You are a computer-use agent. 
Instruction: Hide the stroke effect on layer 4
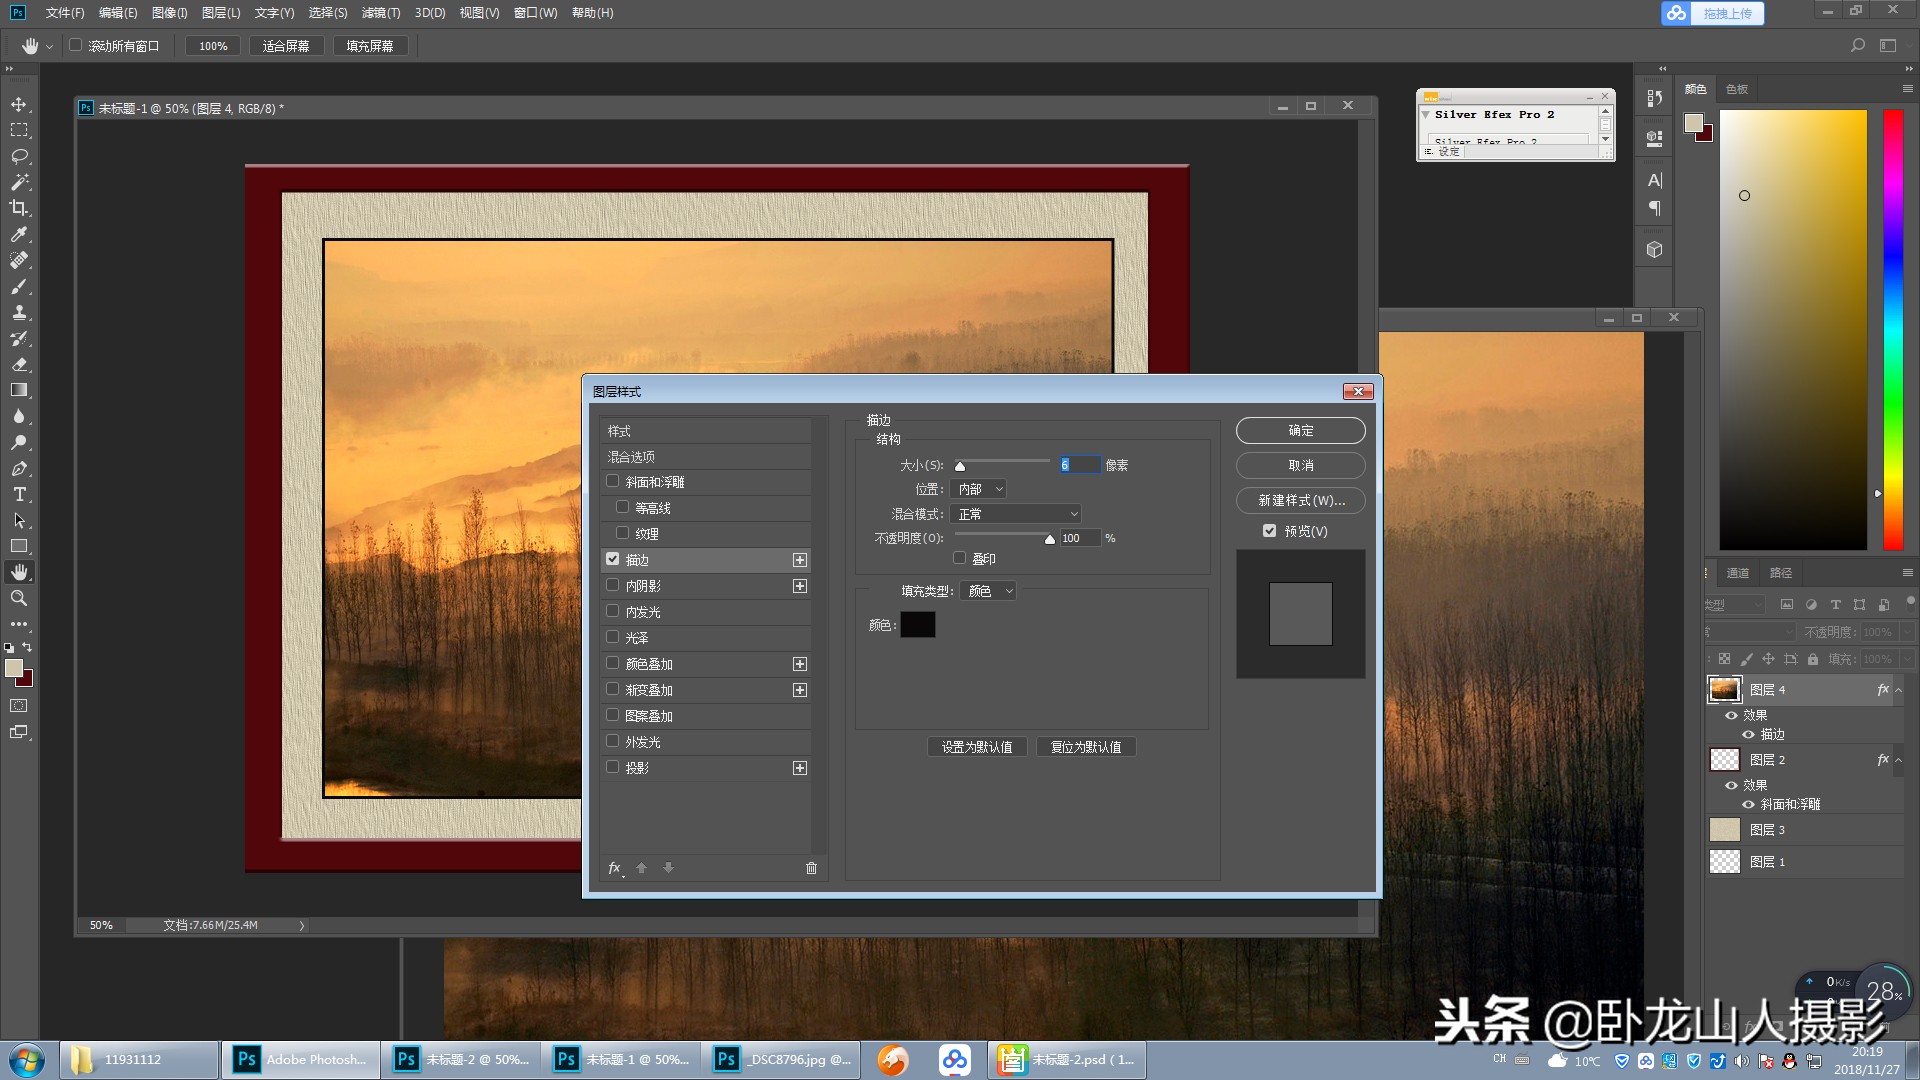point(1748,734)
